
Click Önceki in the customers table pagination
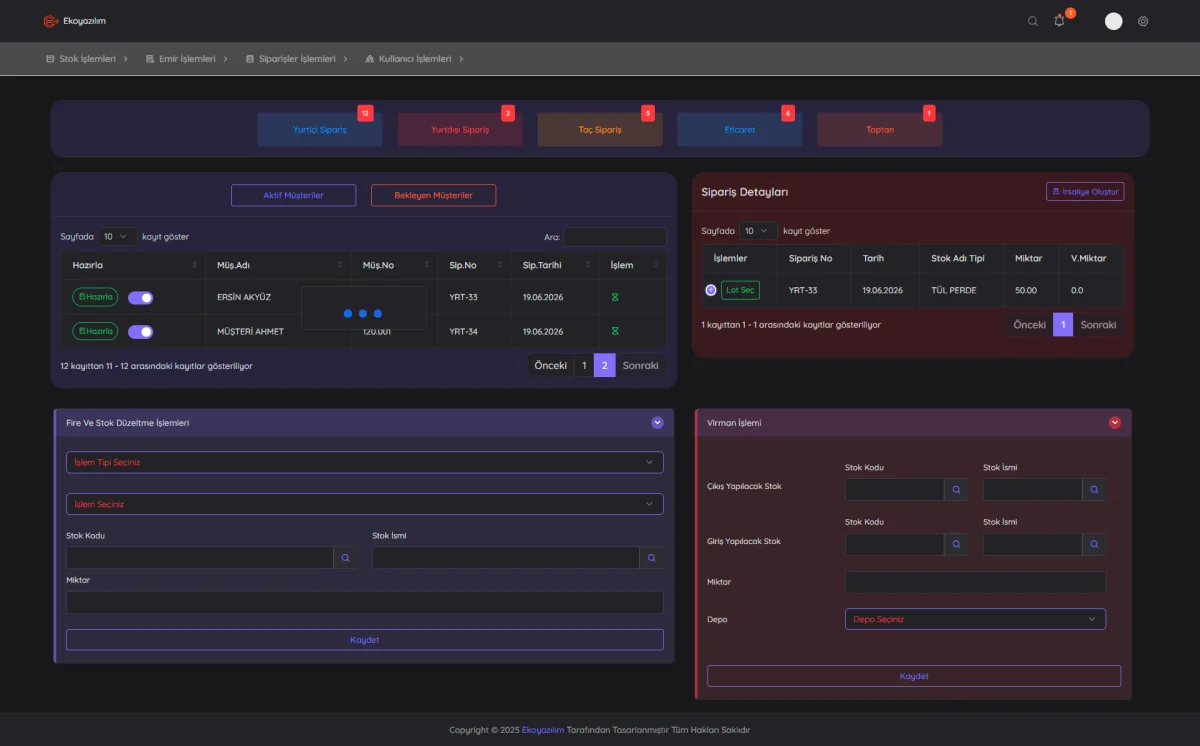coord(551,366)
